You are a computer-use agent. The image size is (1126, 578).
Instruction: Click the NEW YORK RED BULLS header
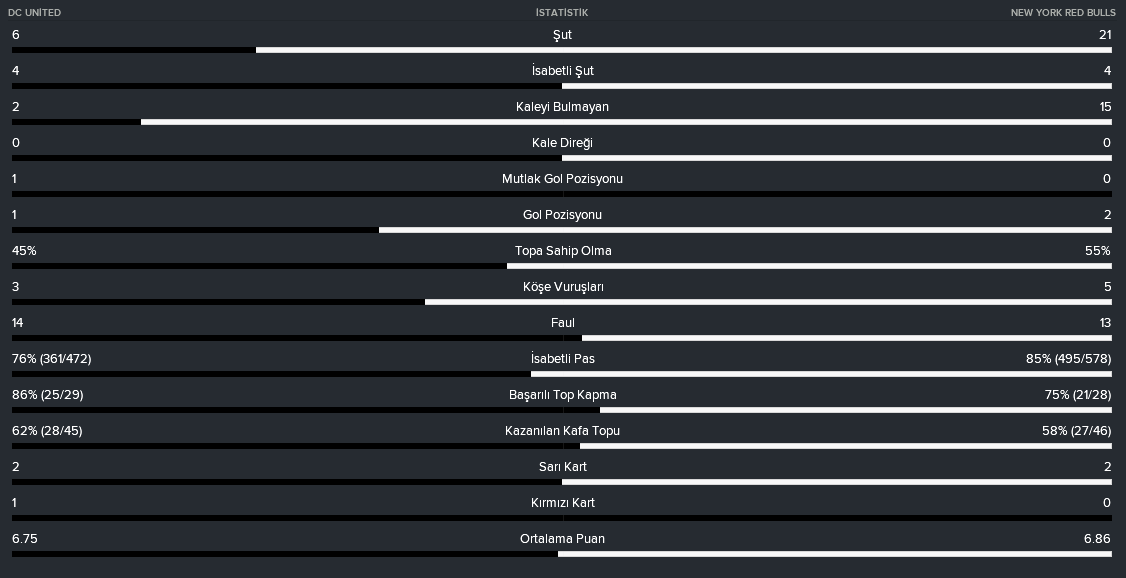pos(1064,13)
